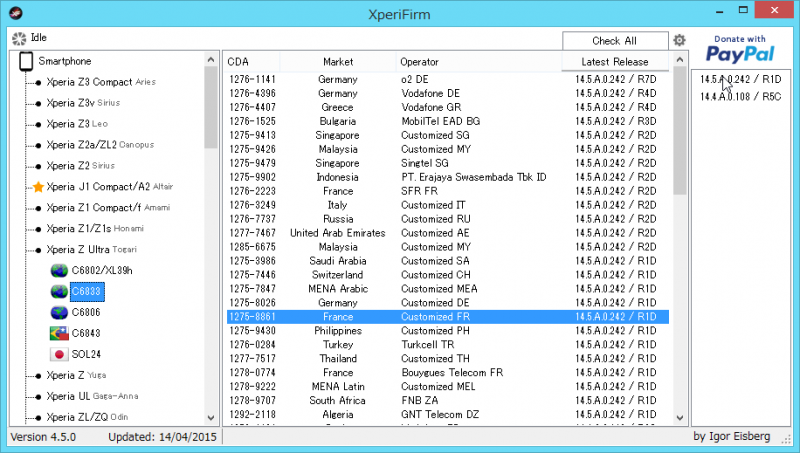Click the flag icon beside C6843
The height and width of the screenshot is (453, 800).
click(59, 333)
